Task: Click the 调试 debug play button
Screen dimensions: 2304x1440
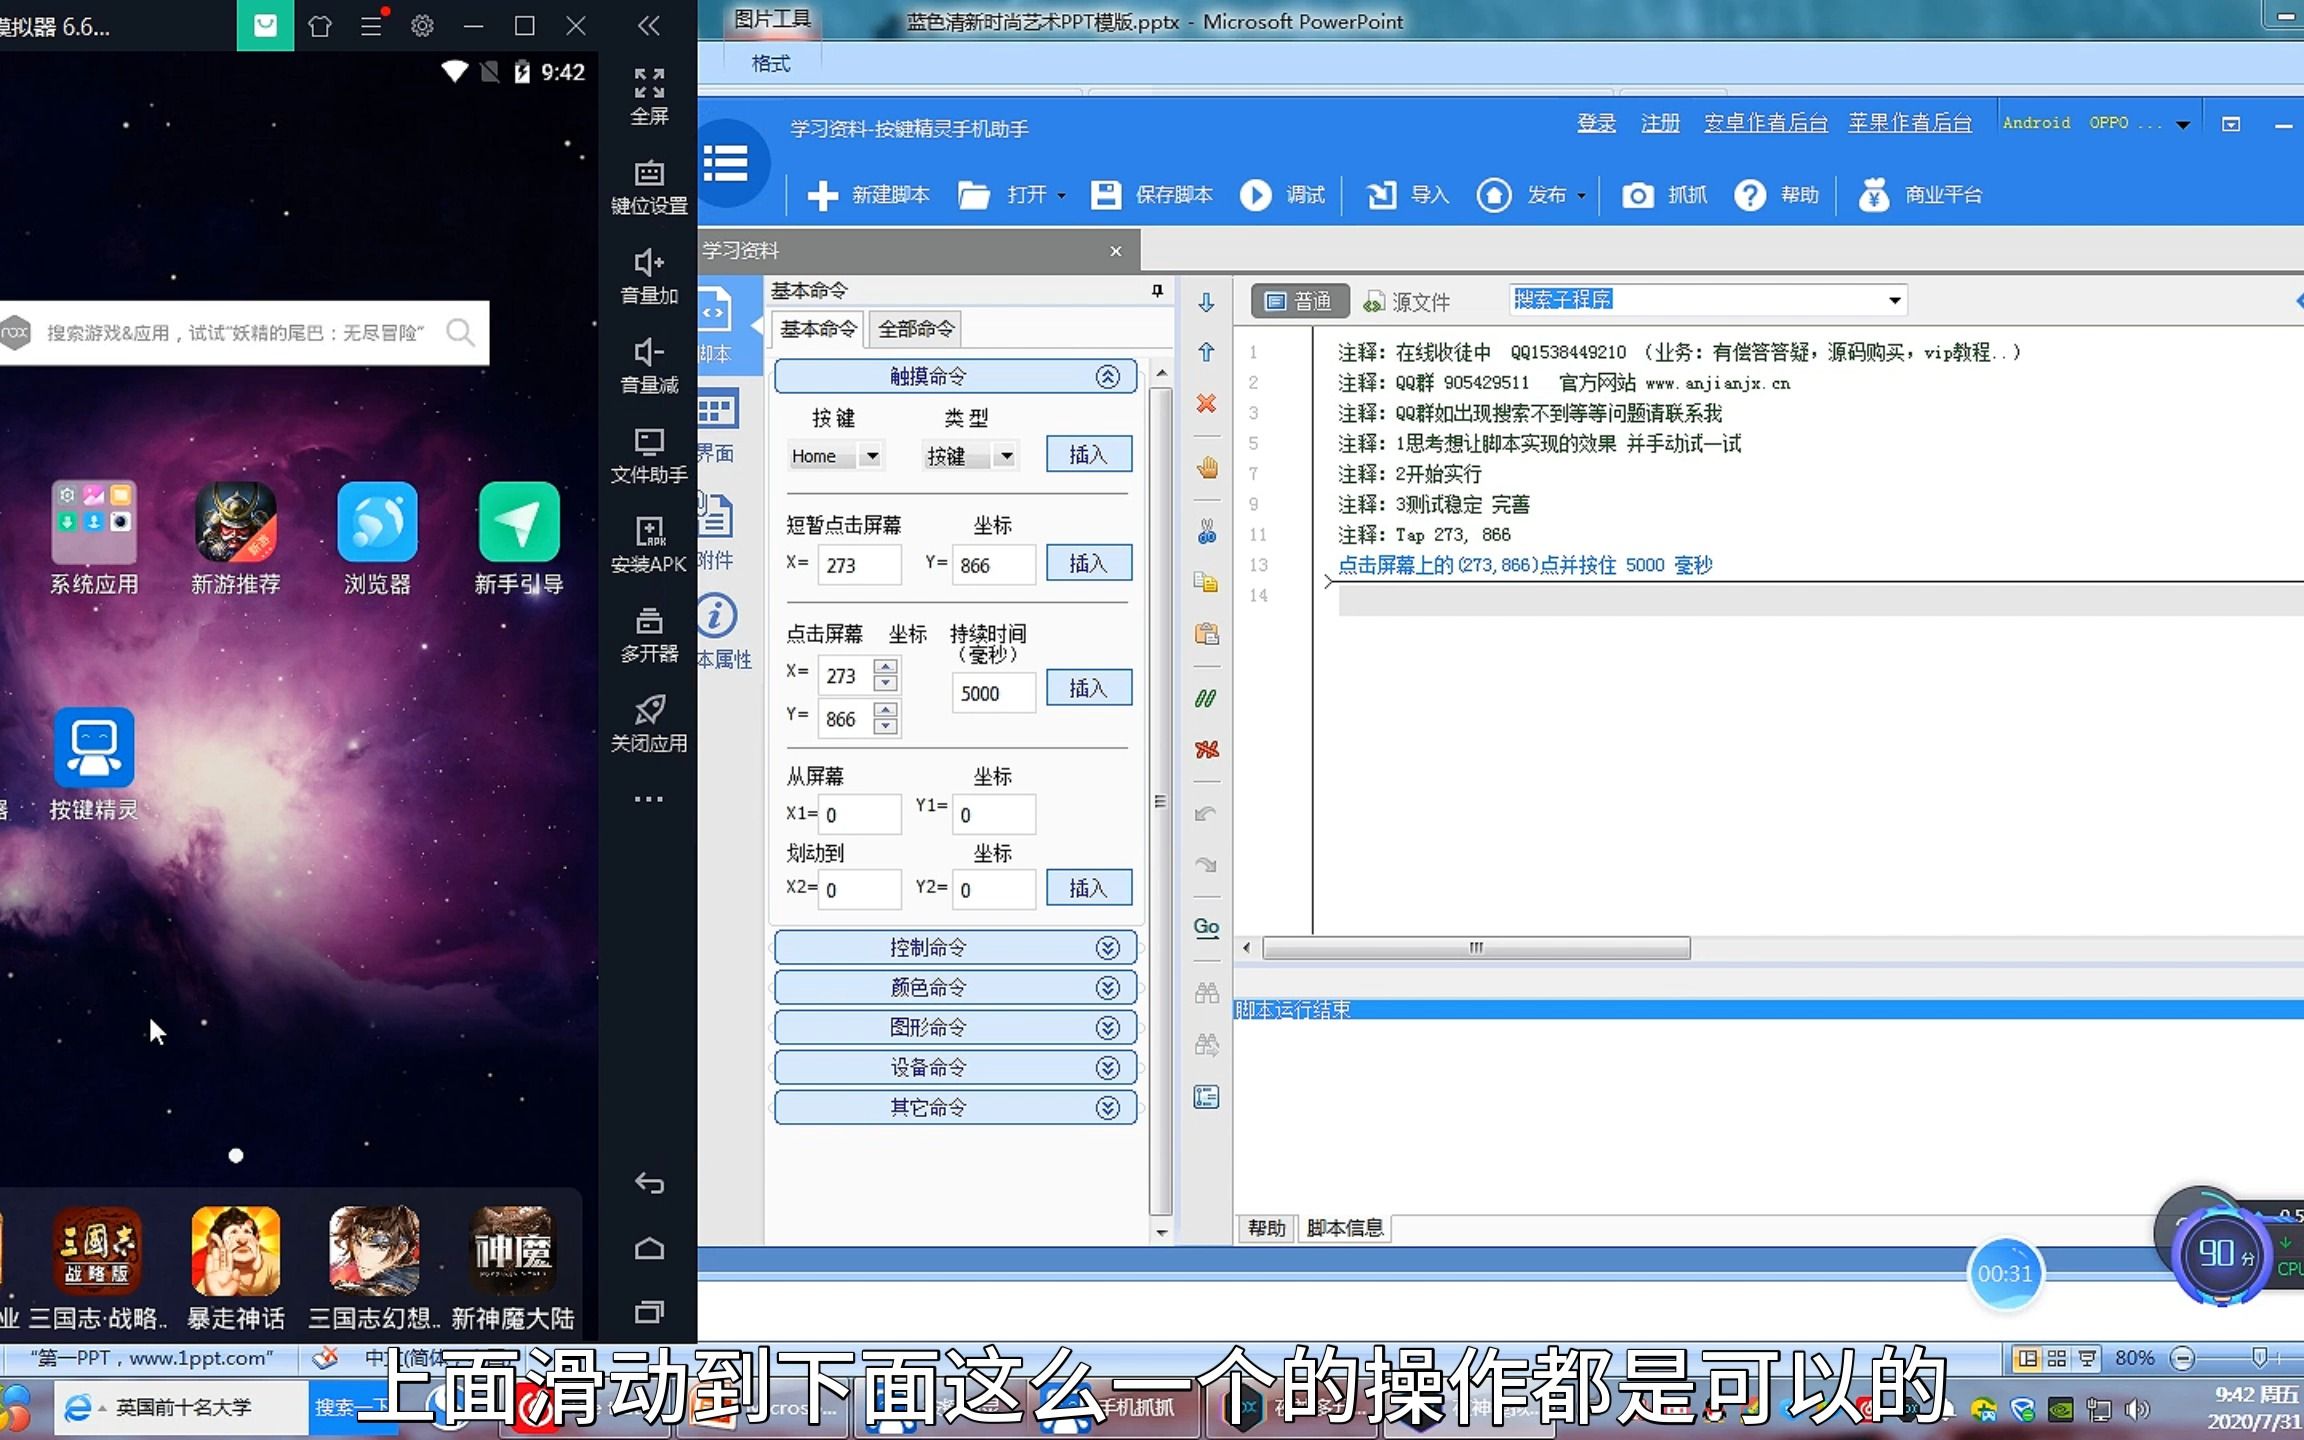Action: point(1283,195)
